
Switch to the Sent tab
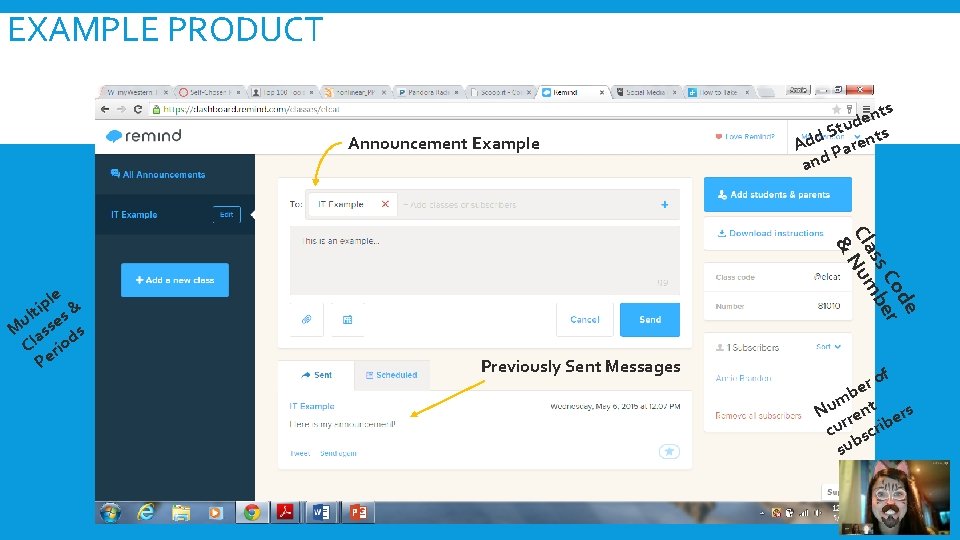coord(316,375)
